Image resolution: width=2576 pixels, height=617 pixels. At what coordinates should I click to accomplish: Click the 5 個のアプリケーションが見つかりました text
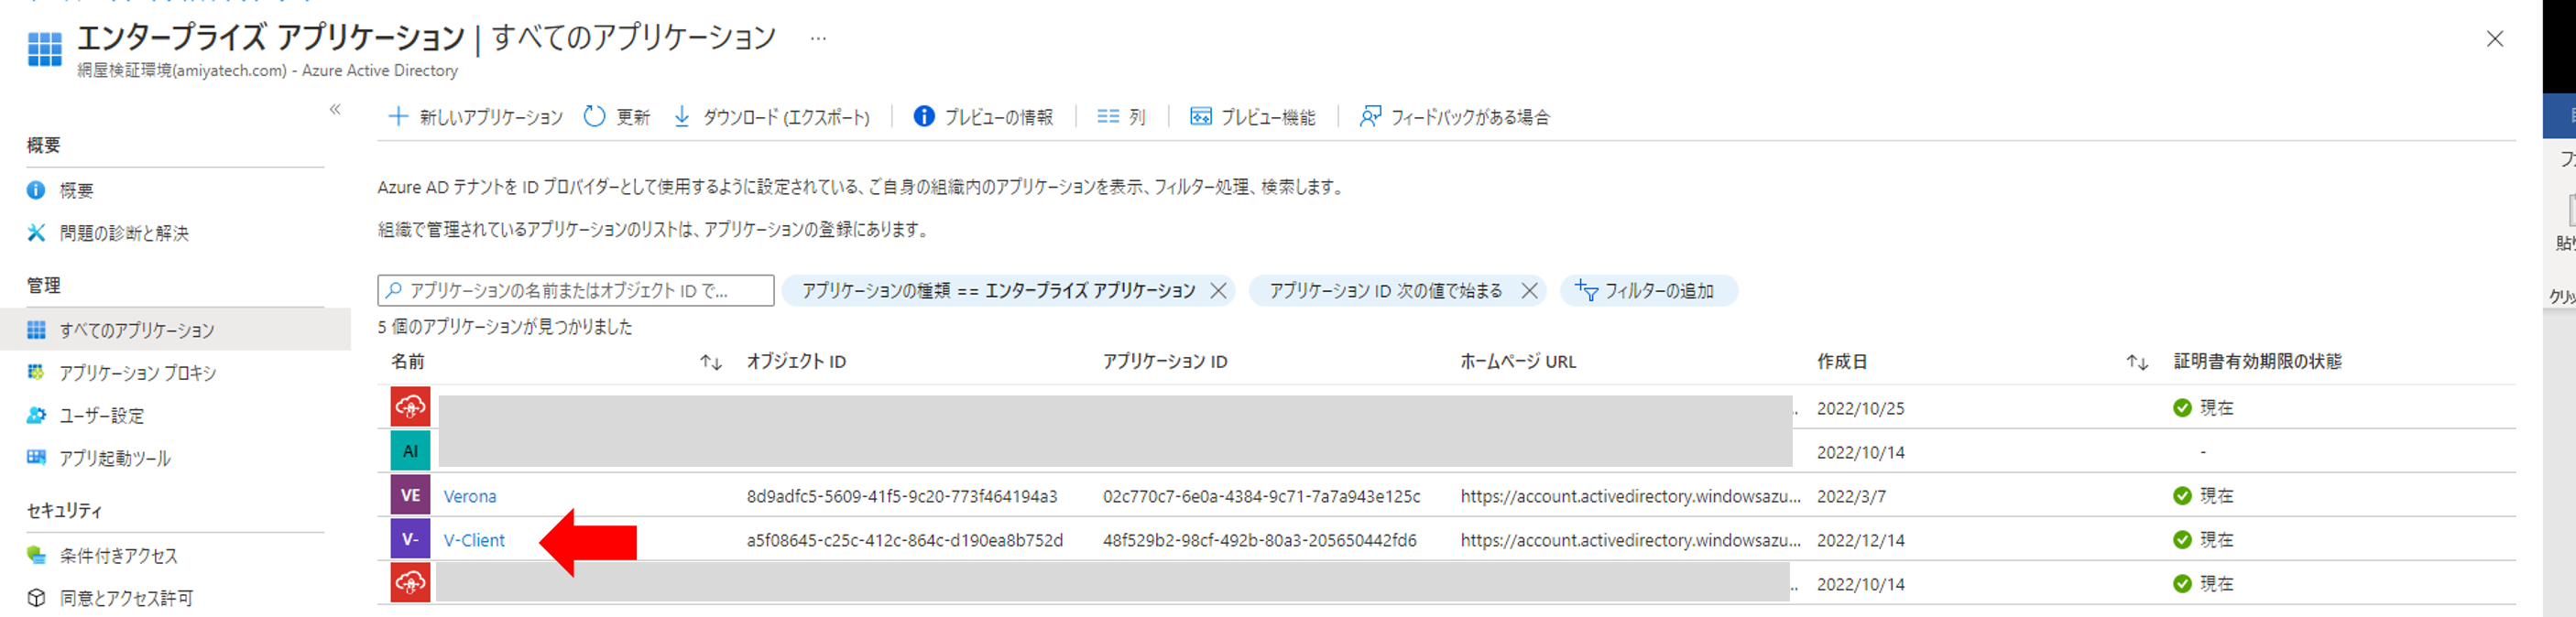point(505,327)
